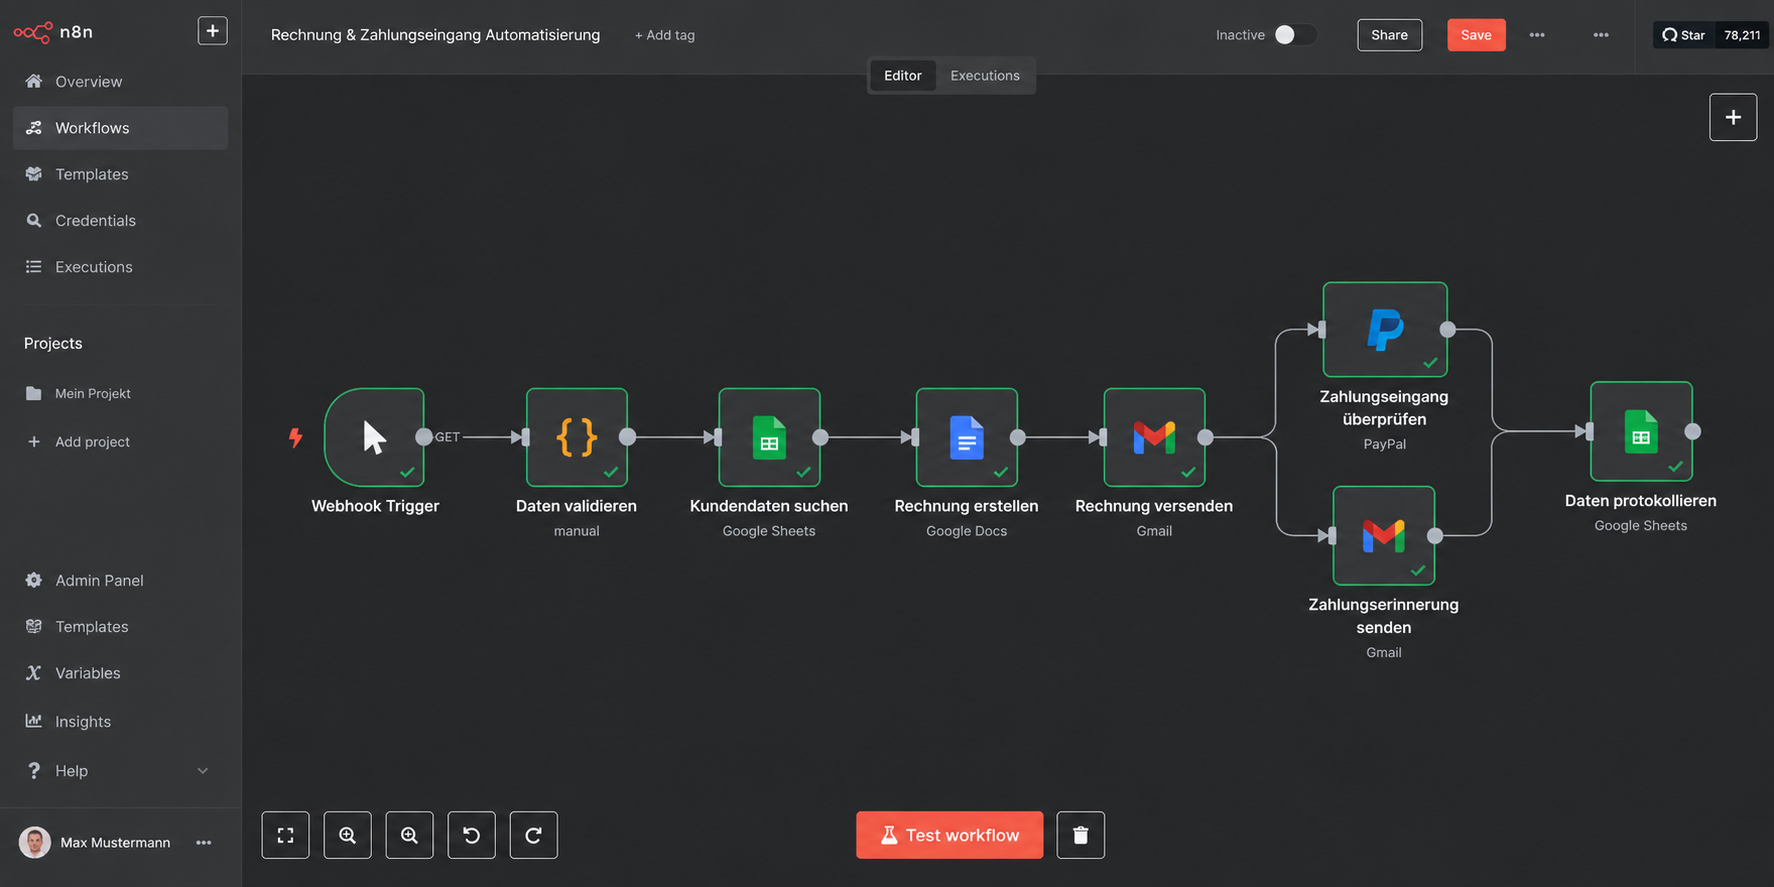Click the workflow name Rechnung & Zahlungseingang Automatisierung

(435, 35)
